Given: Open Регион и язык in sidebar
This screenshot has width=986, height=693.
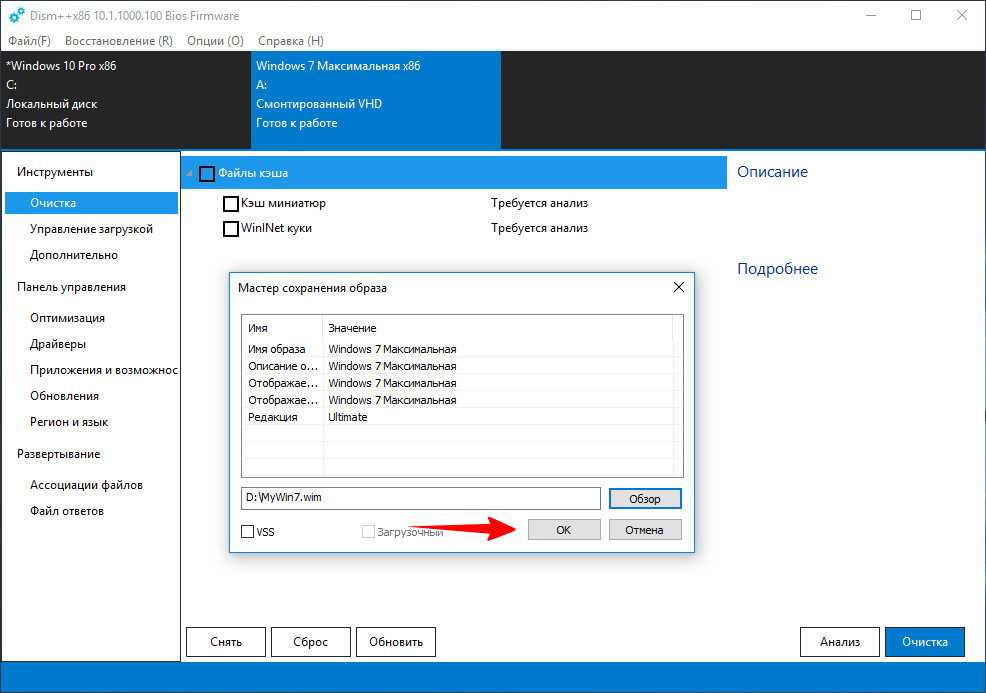Looking at the screenshot, I should click(x=69, y=422).
